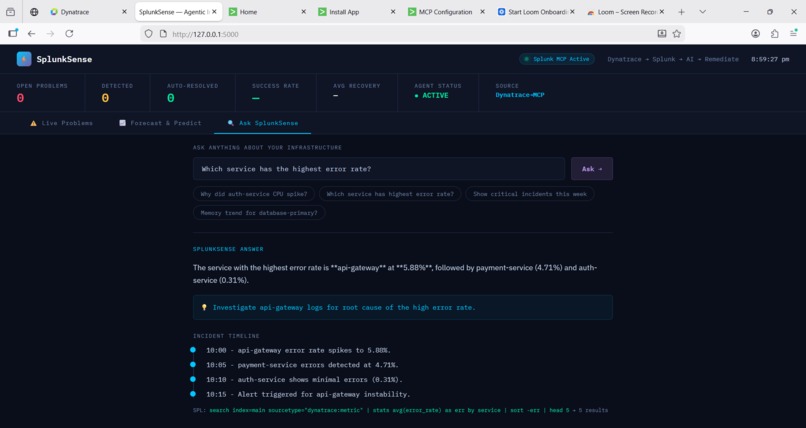Switch to the Loom Screen Recorder tab
Viewport: 806px width, 428px height.
625,12
